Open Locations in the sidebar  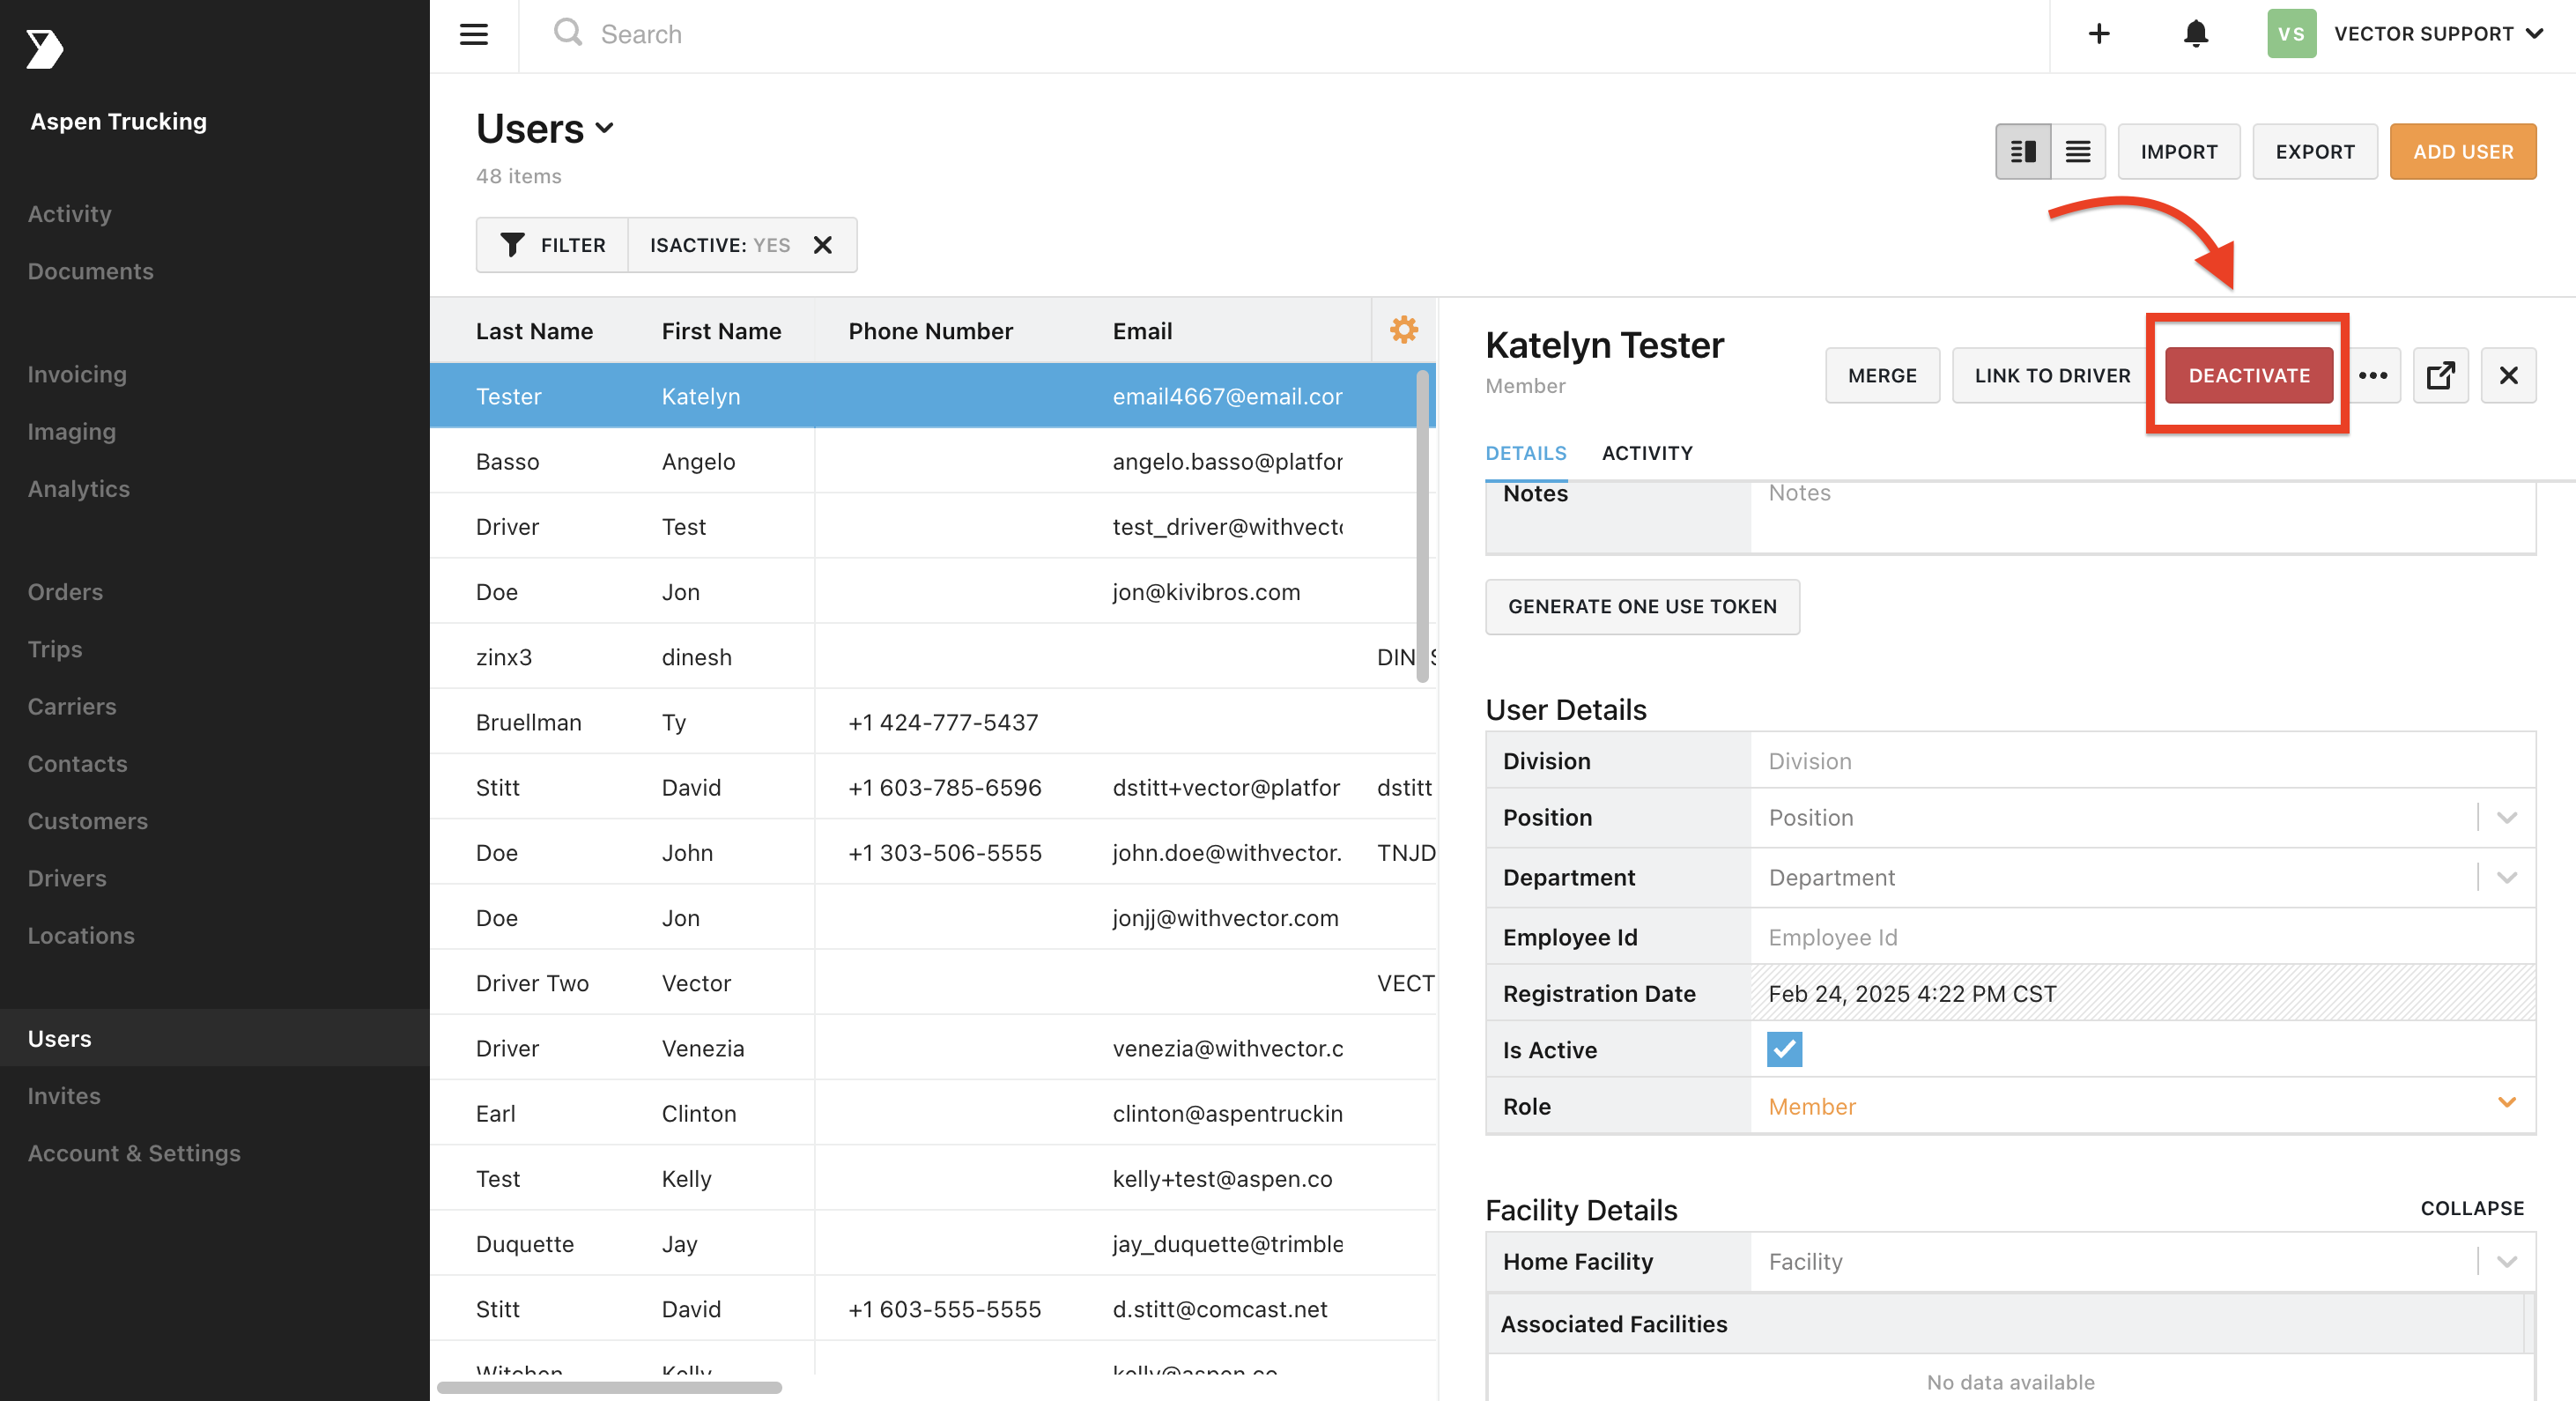(x=81, y=936)
